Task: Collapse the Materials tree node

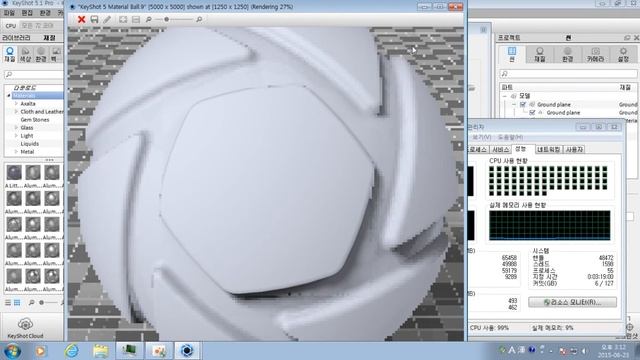Action: coord(9,96)
